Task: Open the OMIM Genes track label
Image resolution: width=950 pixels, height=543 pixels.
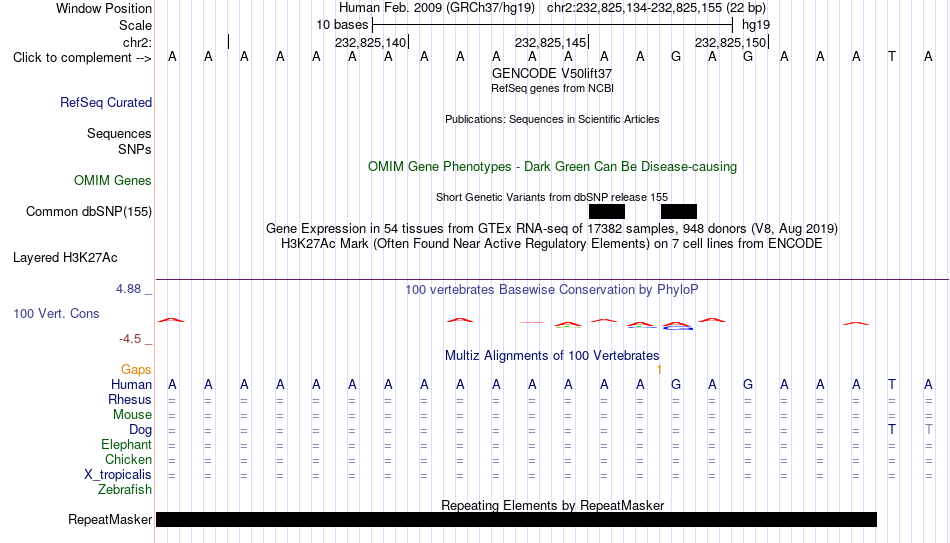Action: (x=113, y=181)
